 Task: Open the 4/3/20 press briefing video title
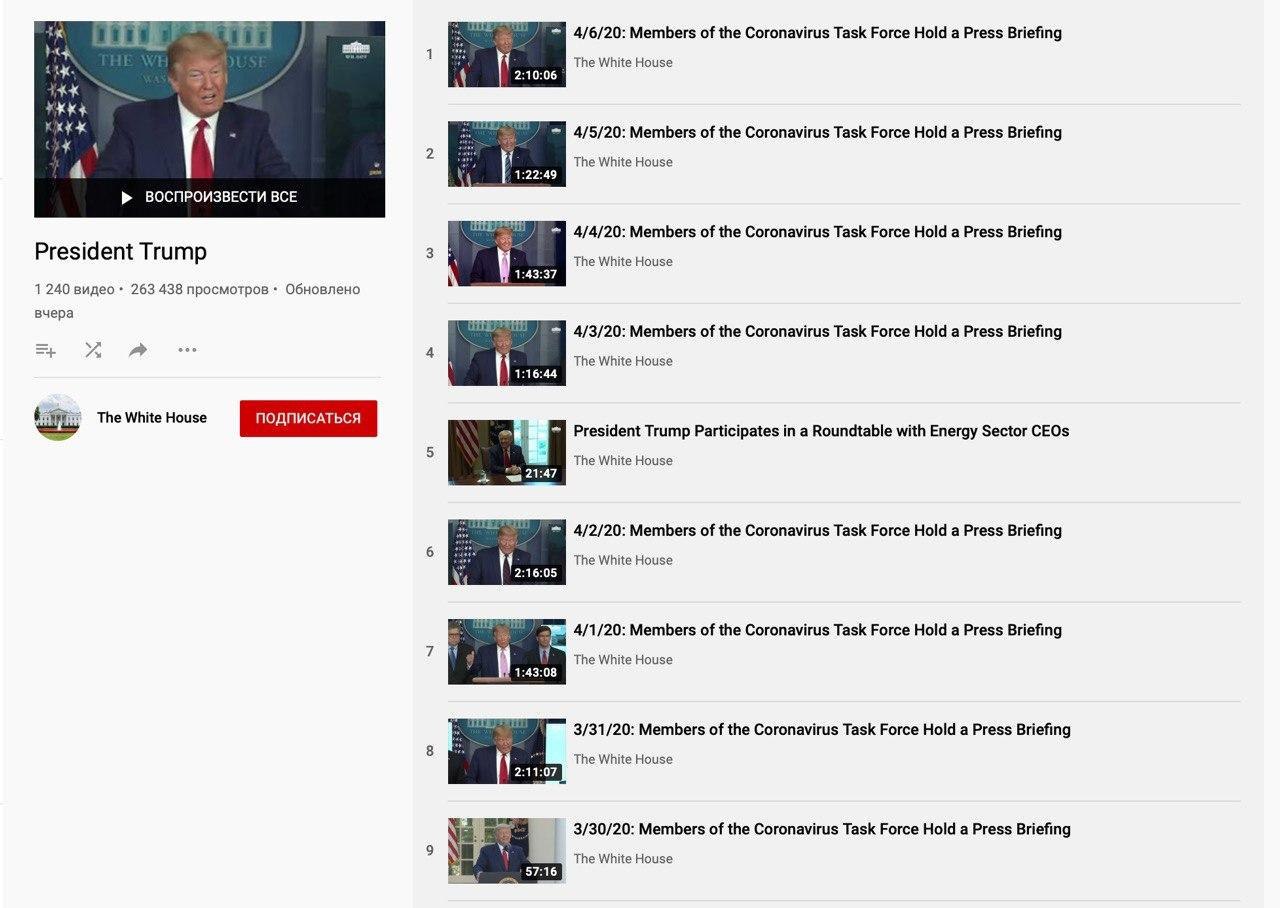[x=817, y=331]
